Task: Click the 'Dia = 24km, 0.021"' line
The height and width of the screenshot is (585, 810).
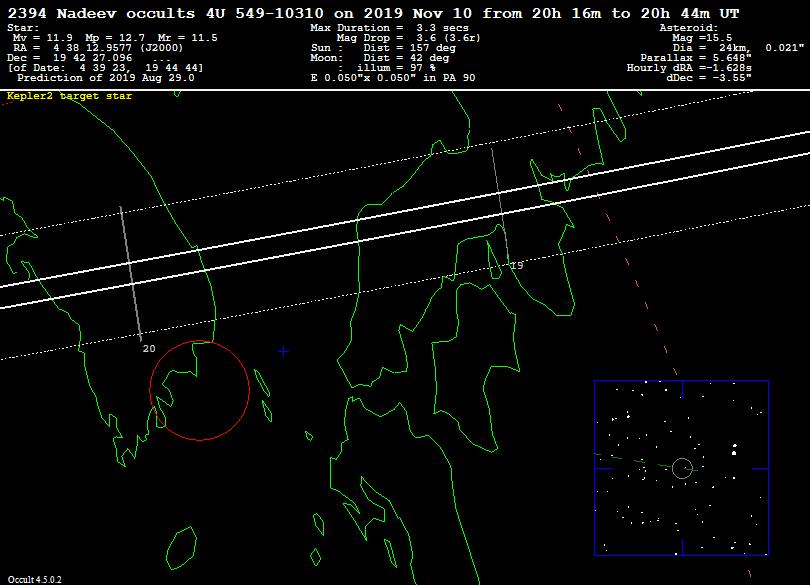Action: coord(738,48)
